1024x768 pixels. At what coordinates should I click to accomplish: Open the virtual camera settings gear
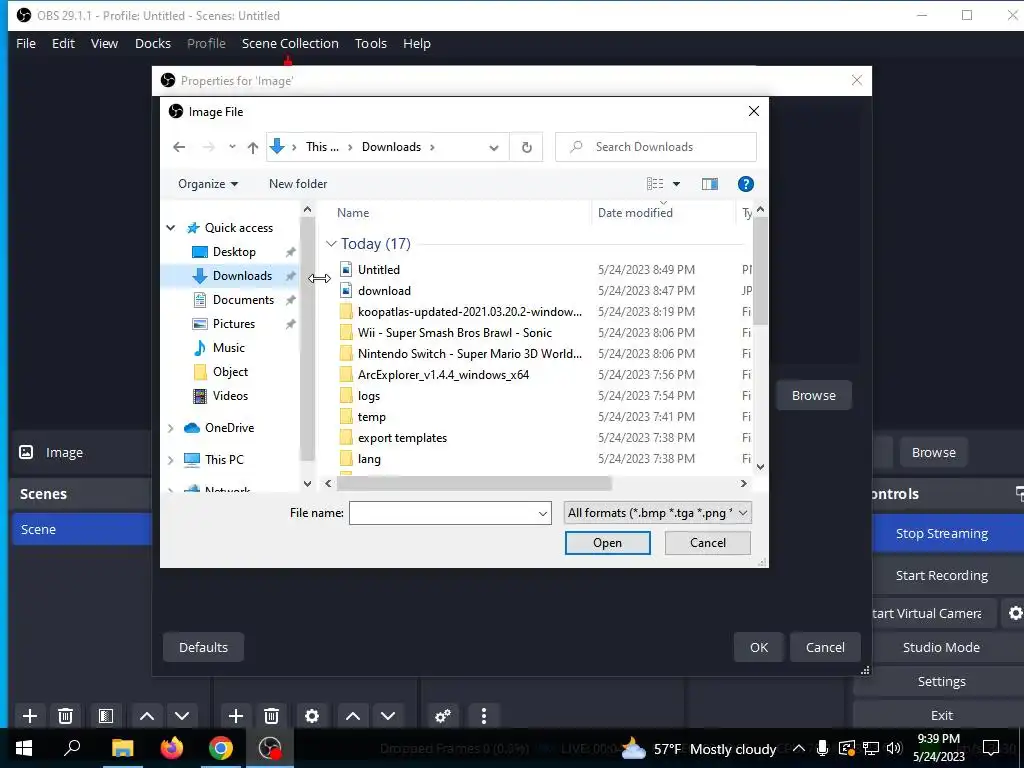1015,613
